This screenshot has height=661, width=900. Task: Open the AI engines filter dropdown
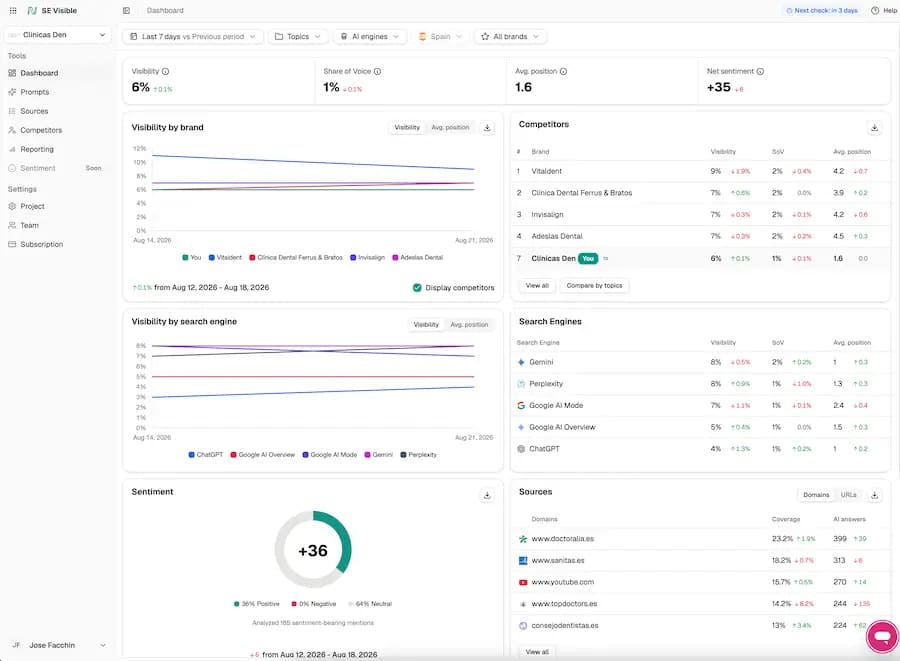click(x=370, y=36)
